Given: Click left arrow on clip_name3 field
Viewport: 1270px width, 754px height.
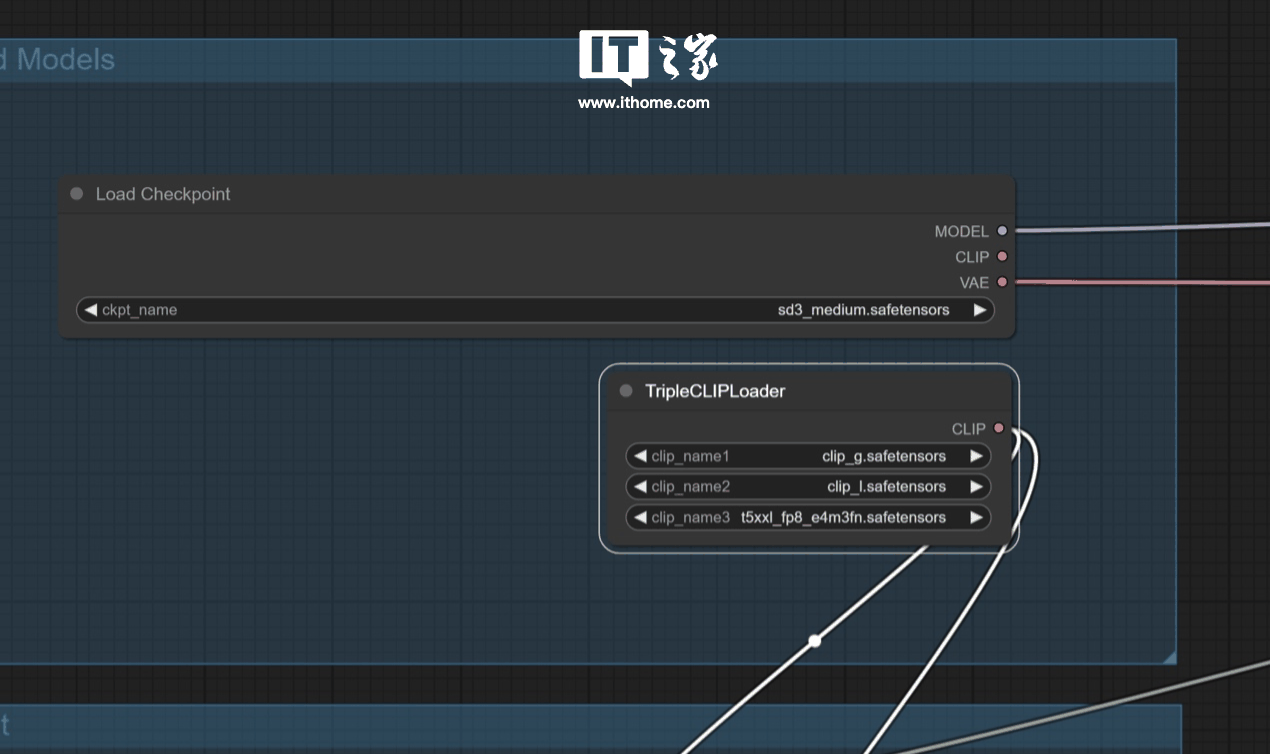Looking at the screenshot, I should [x=640, y=518].
